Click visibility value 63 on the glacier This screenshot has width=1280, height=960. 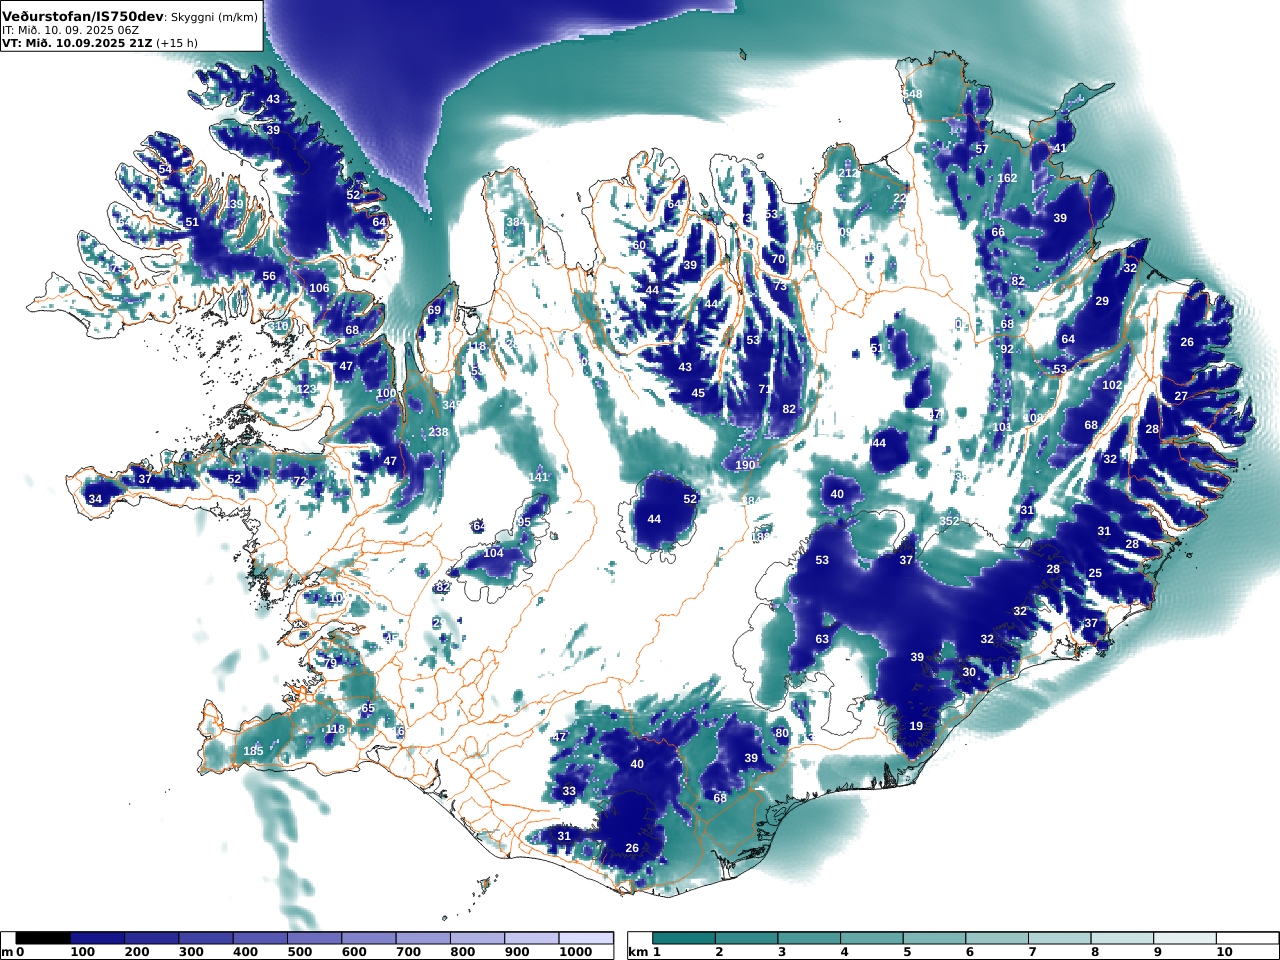tap(822, 640)
